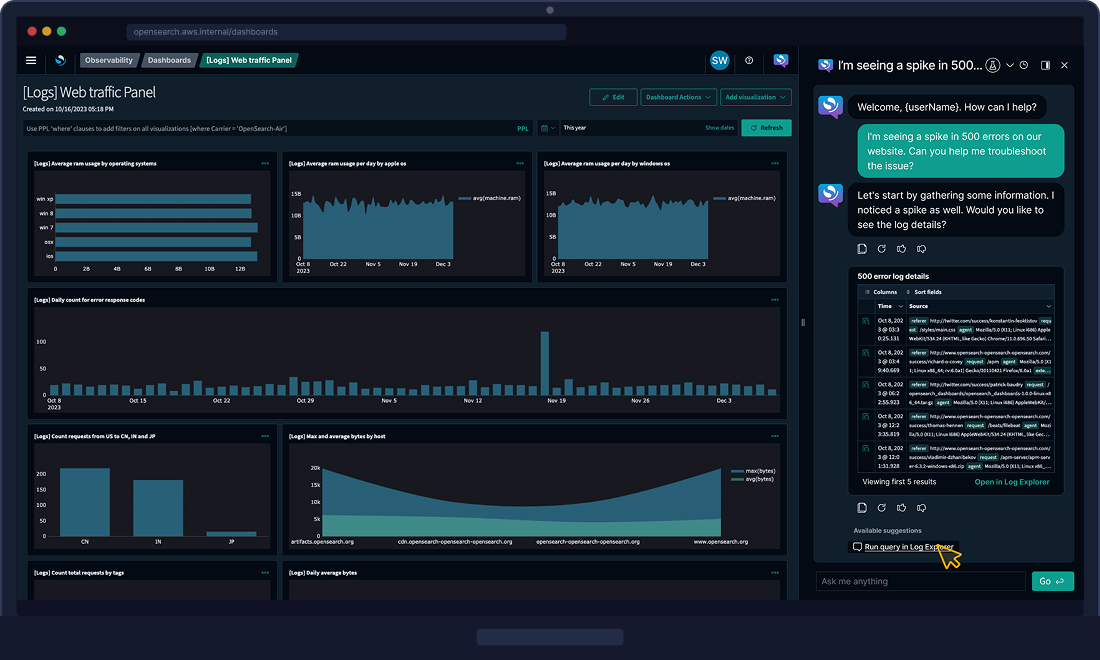Click the Edit dashboard button
This screenshot has width=1100, height=660.
click(613, 97)
